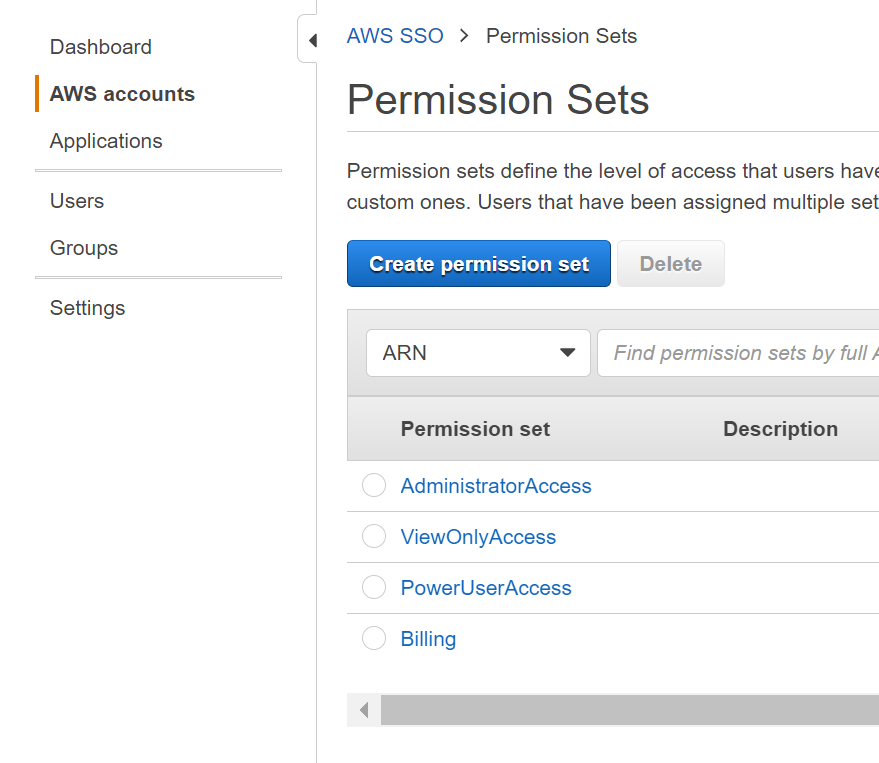Click the Permission set column header
The image size is (879, 763).
(x=475, y=429)
